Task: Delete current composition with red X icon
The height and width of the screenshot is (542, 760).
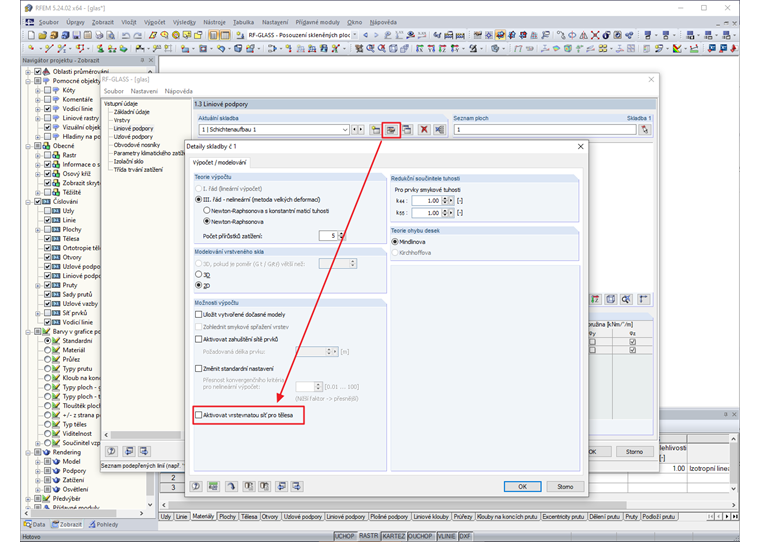Action: (x=424, y=129)
